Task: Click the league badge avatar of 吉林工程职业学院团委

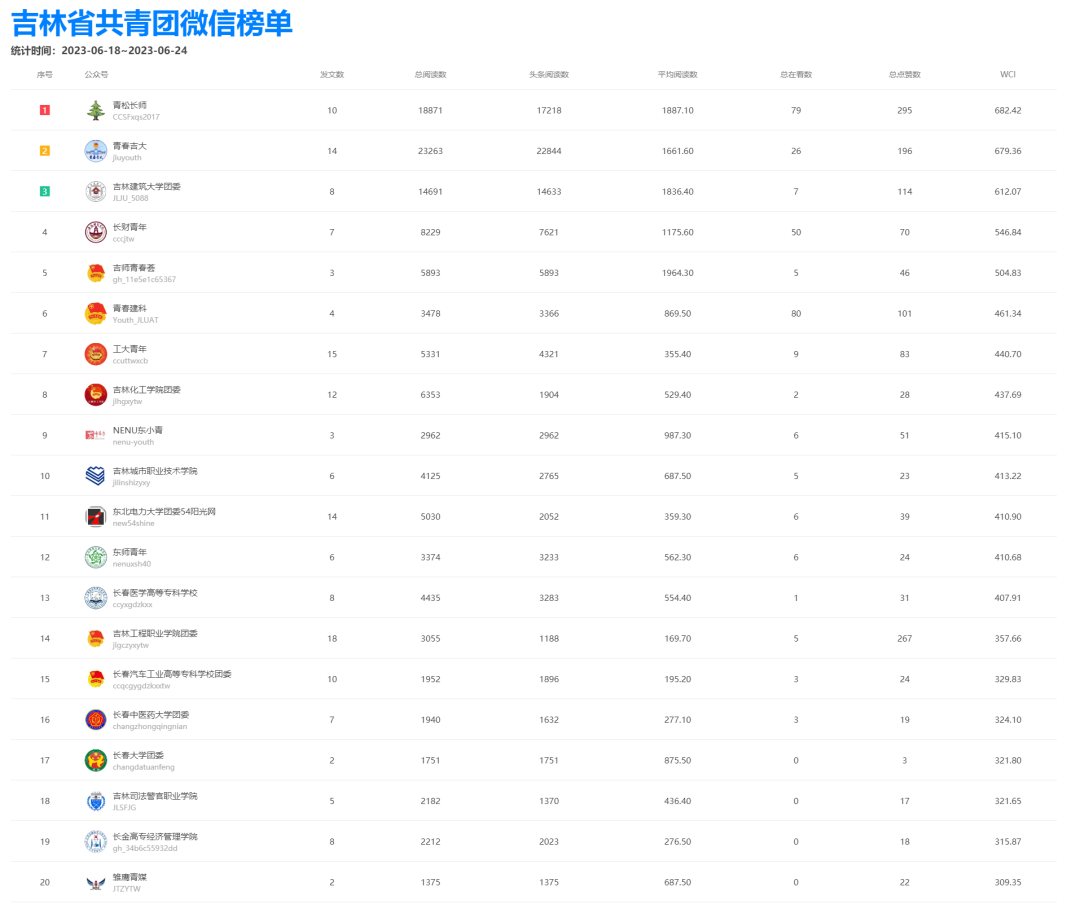Action: pyautogui.click(x=96, y=638)
